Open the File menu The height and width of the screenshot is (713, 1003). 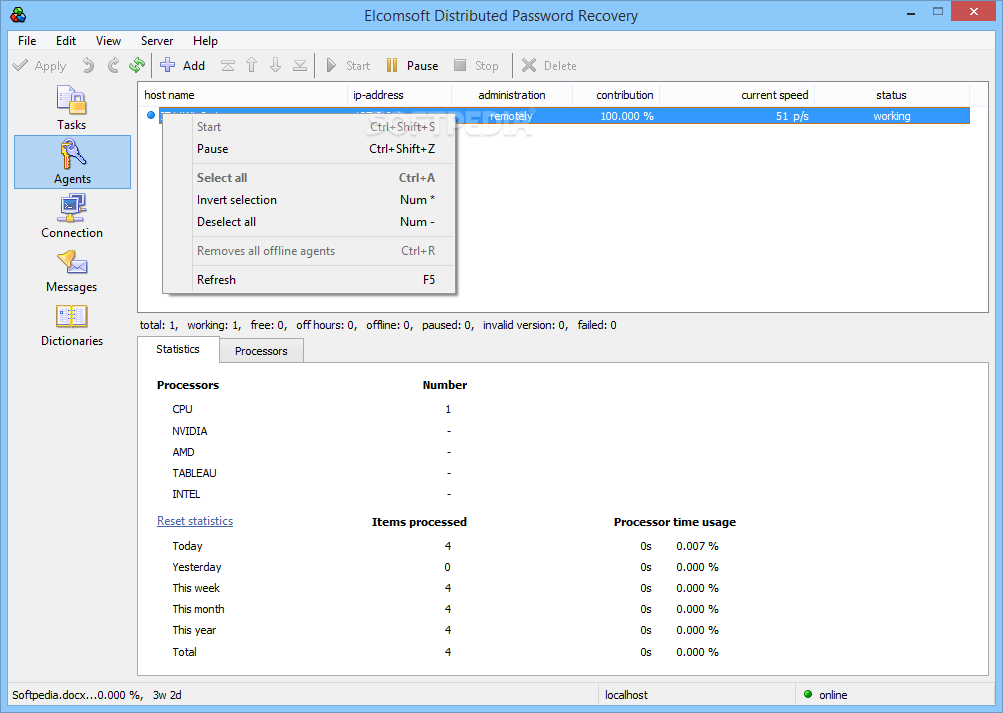[27, 40]
